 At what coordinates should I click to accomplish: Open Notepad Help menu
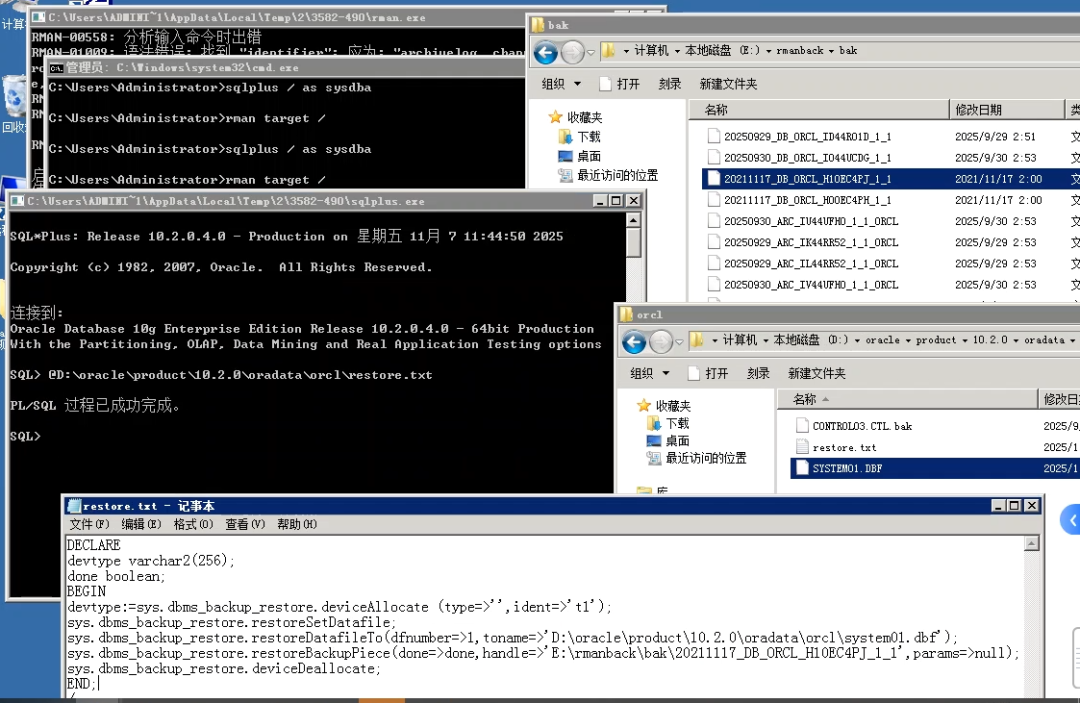click(297, 524)
